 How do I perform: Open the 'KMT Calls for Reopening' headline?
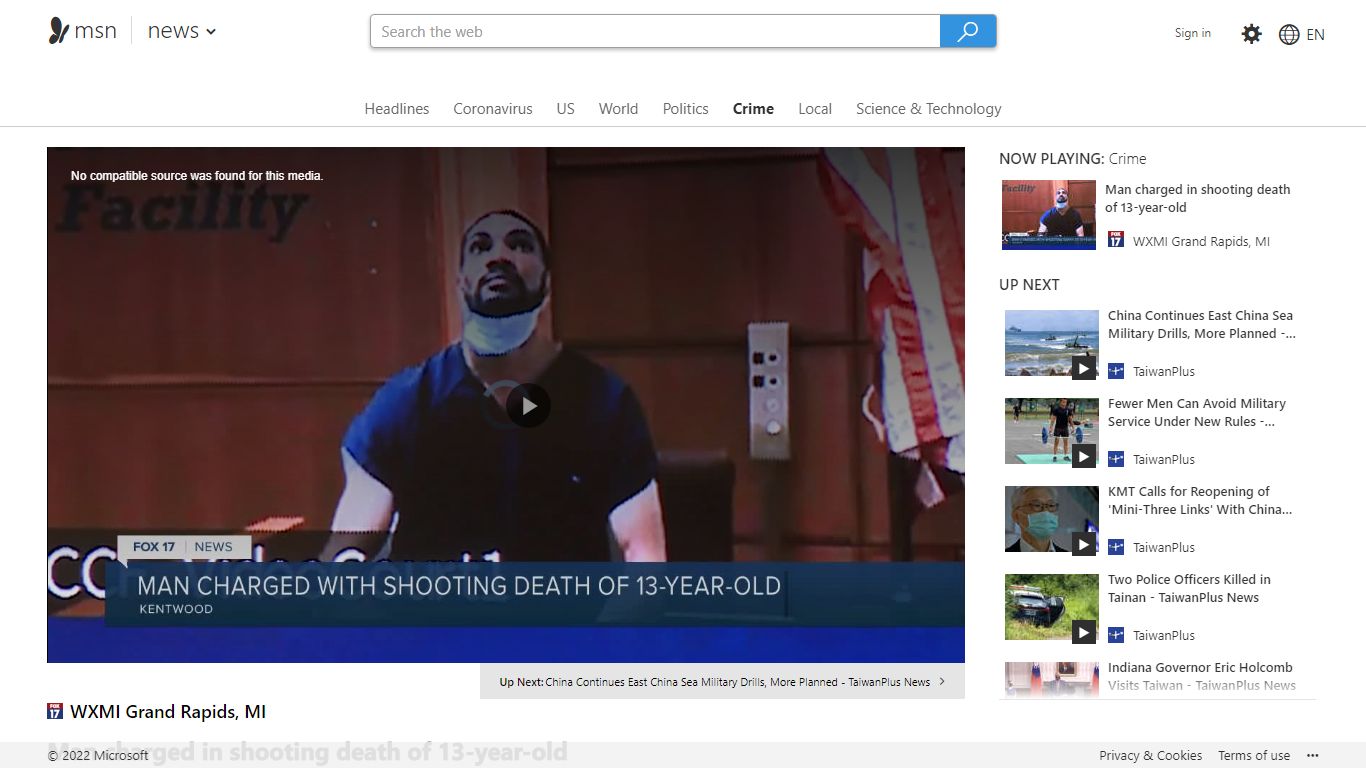1200,500
